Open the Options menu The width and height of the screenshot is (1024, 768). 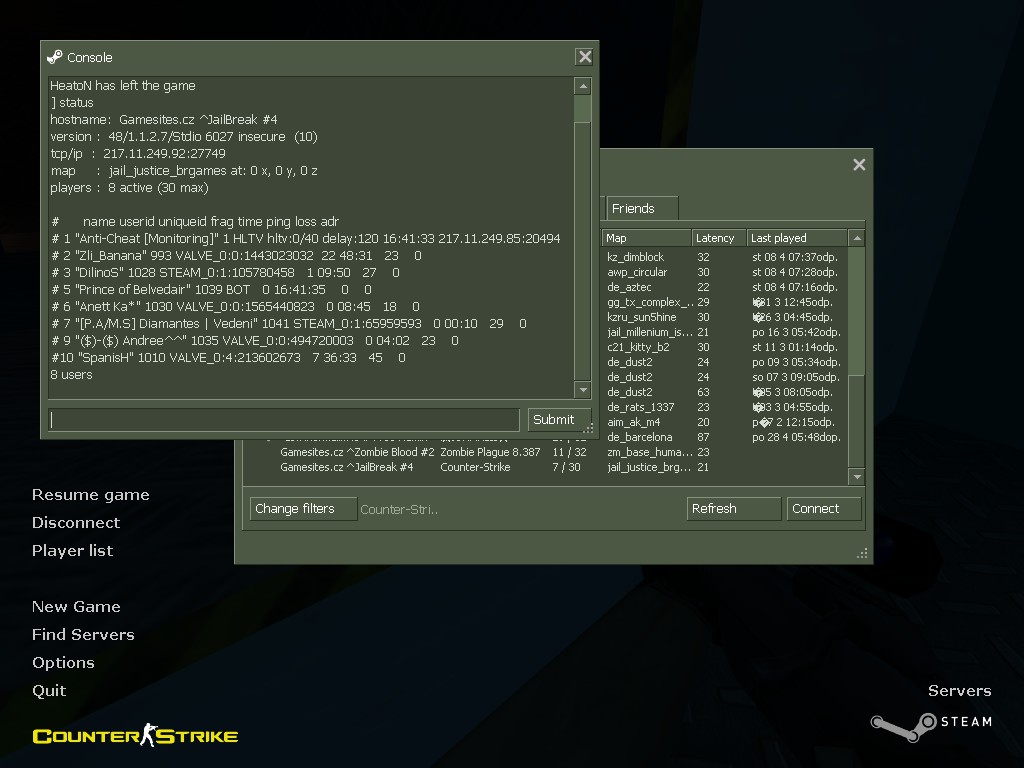point(63,662)
